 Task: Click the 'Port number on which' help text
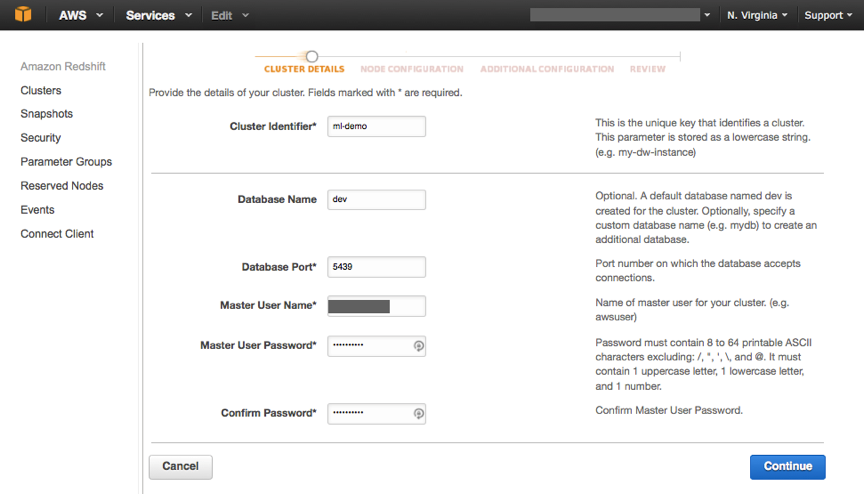pyautogui.click(x=698, y=270)
